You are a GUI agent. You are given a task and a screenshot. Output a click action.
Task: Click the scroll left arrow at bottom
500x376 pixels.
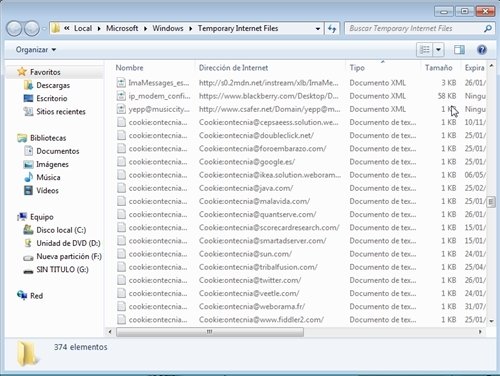[x=110, y=332]
